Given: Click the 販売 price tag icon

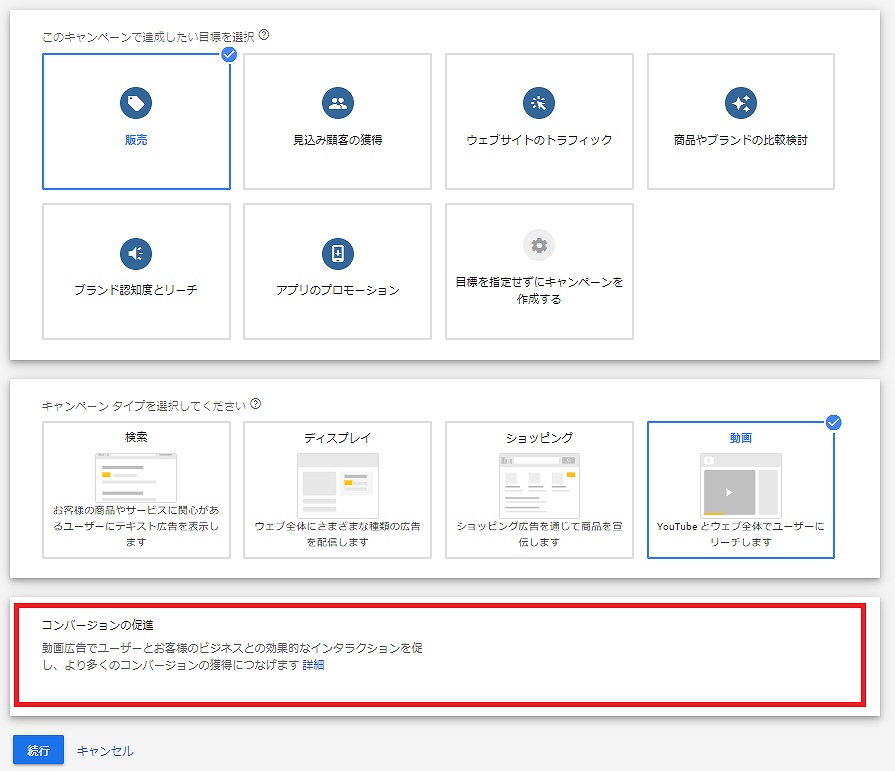Looking at the screenshot, I should 136,103.
